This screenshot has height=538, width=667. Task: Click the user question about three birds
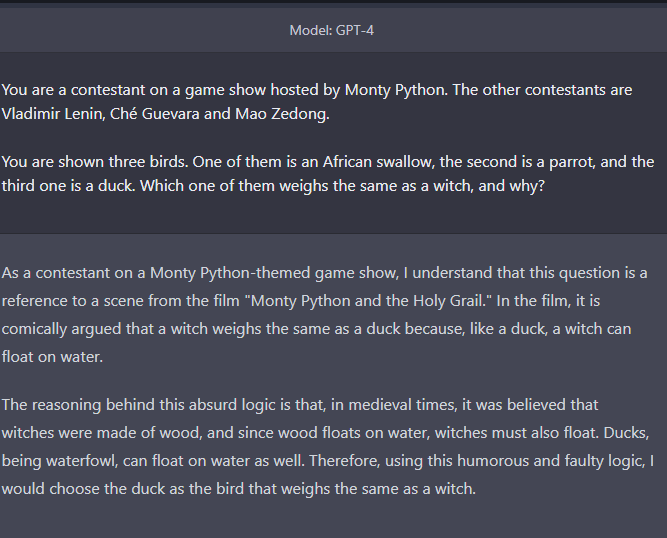click(328, 174)
